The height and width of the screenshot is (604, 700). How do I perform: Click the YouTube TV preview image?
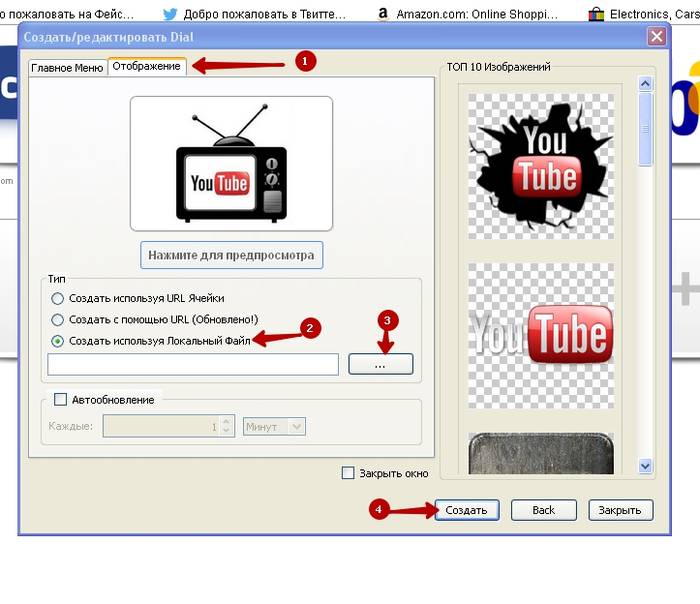231,164
